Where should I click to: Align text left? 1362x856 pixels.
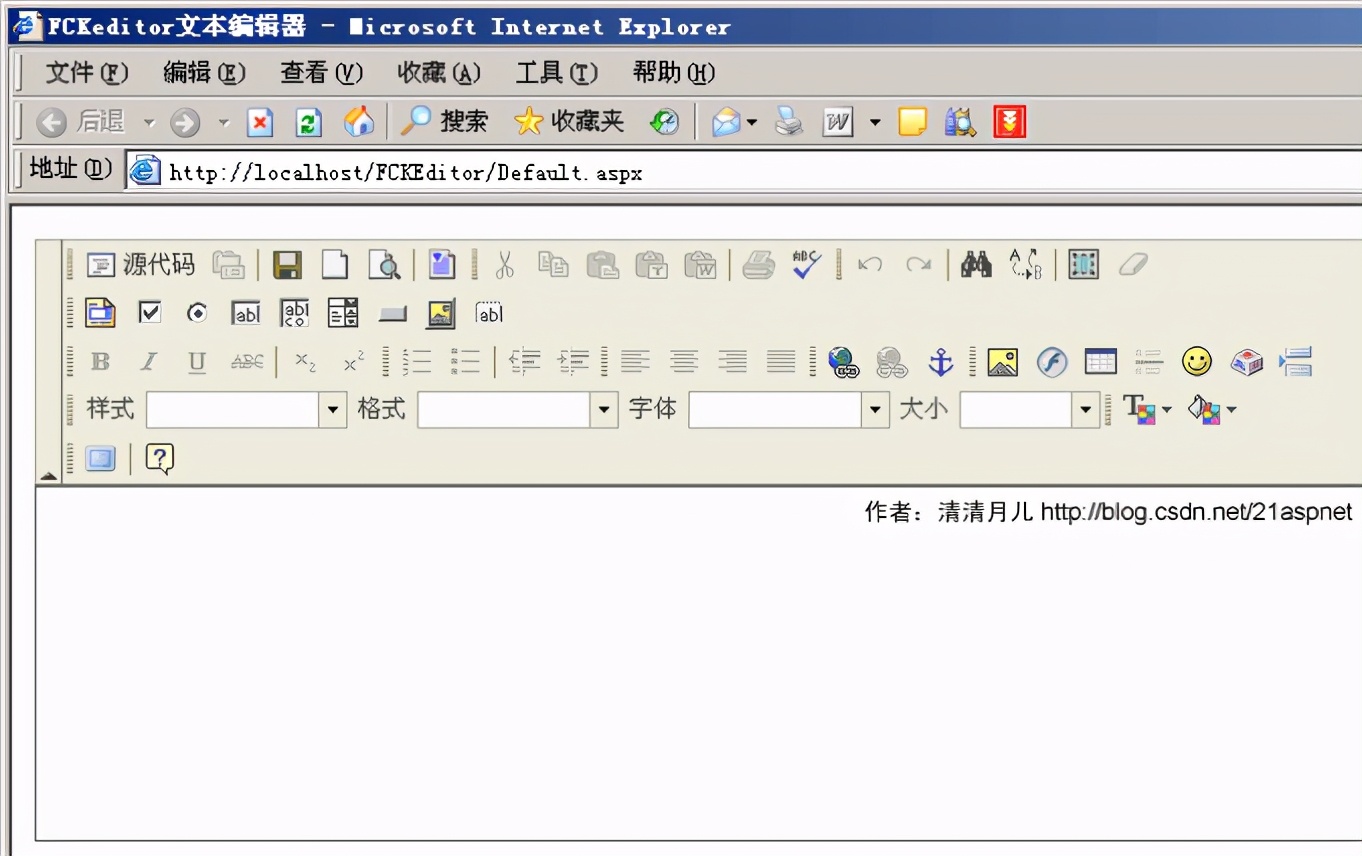pos(635,362)
